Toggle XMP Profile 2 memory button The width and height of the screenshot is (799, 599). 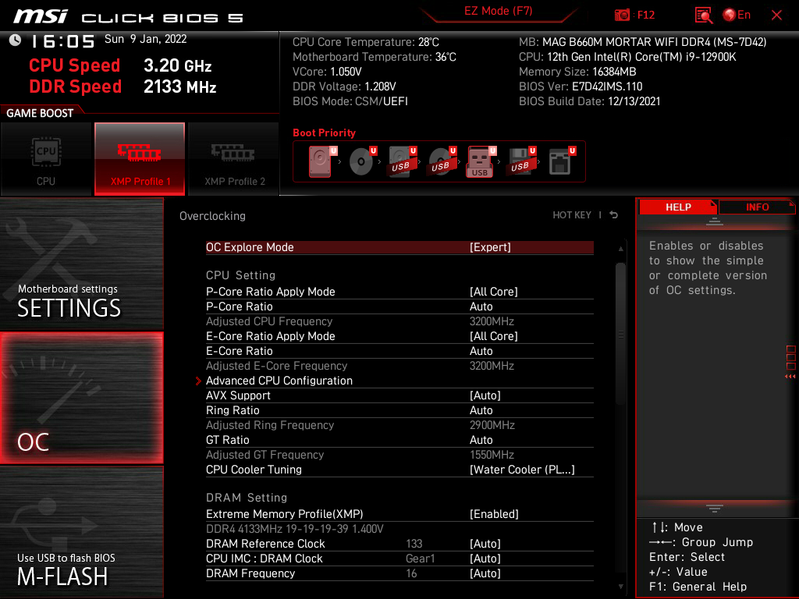tap(234, 159)
